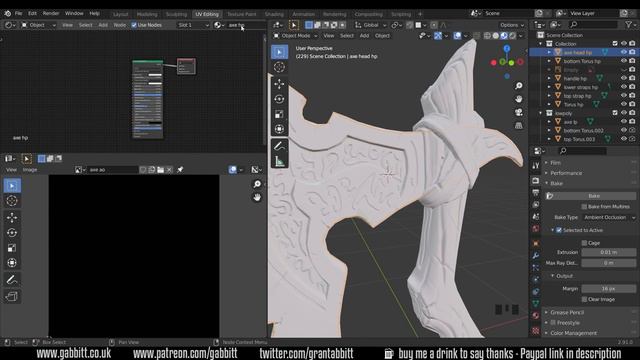This screenshot has width=640, height=360.
Task: Open the Modifier wrench properties tab
Action: pyautogui.click(x=536, y=256)
